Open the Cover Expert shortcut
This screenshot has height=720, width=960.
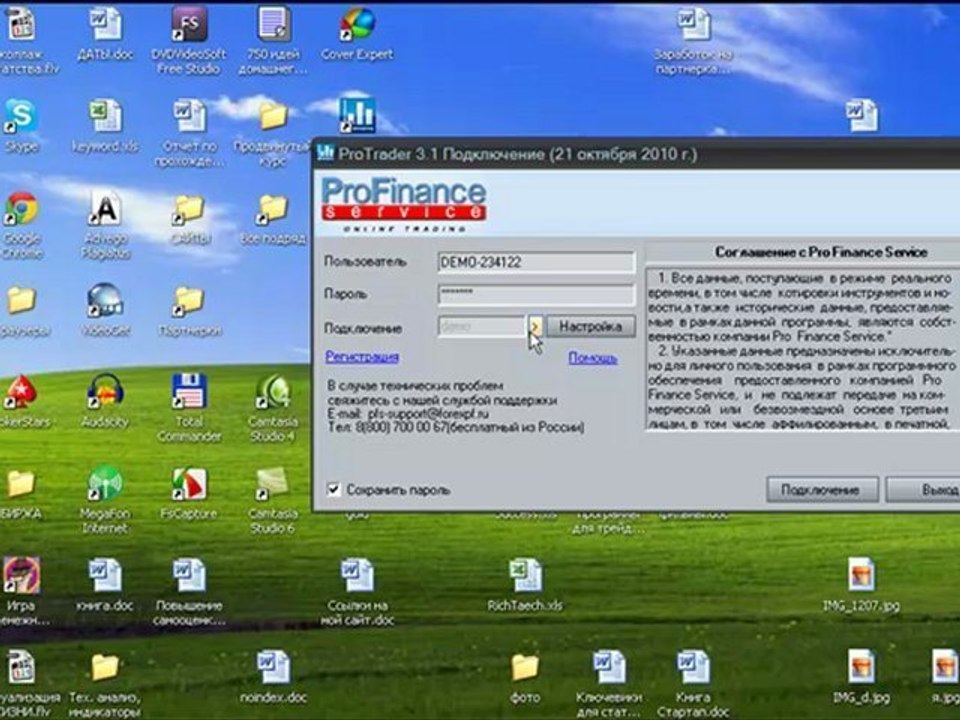357,26
